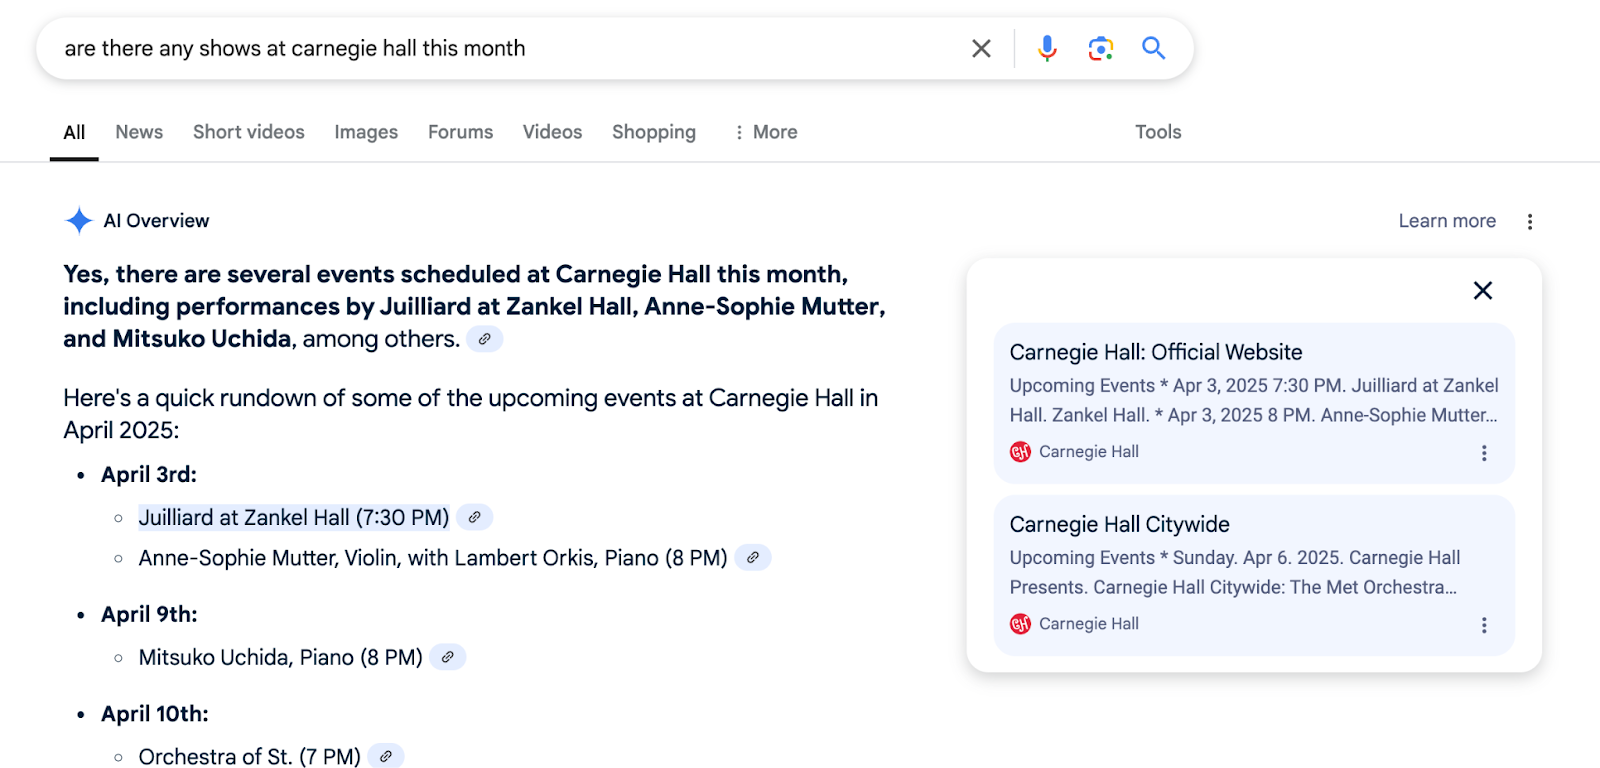
Task: Switch to the News tab
Action: [139, 132]
